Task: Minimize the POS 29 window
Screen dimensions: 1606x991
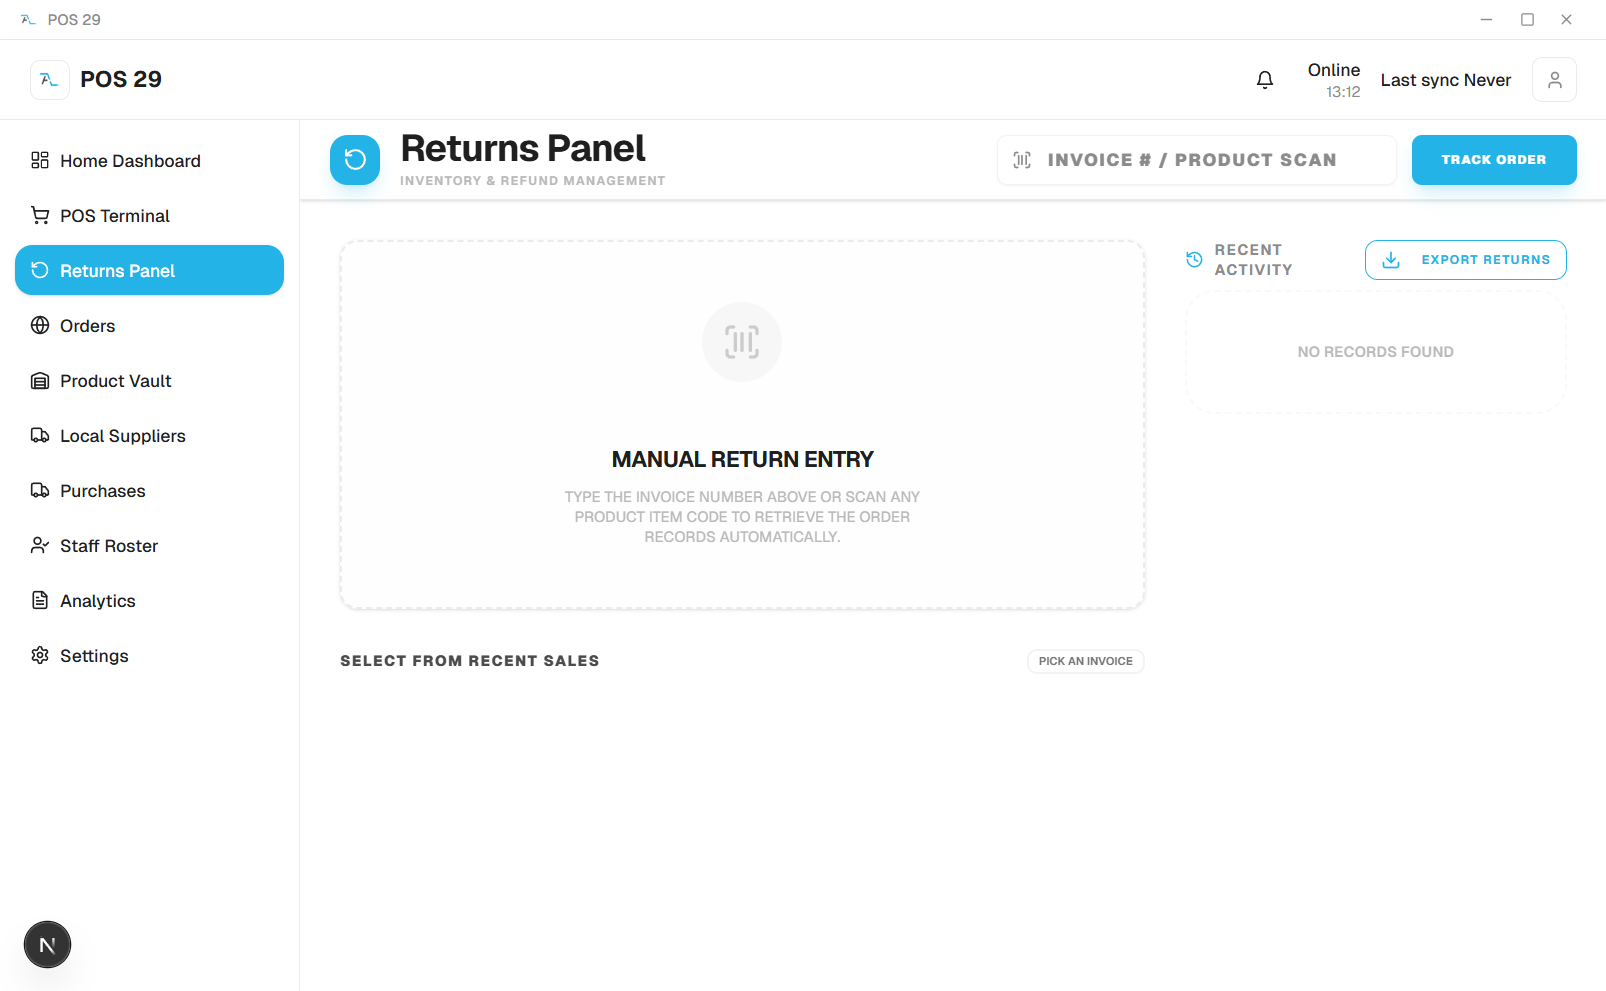Action: pyautogui.click(x=1487, y=20)
